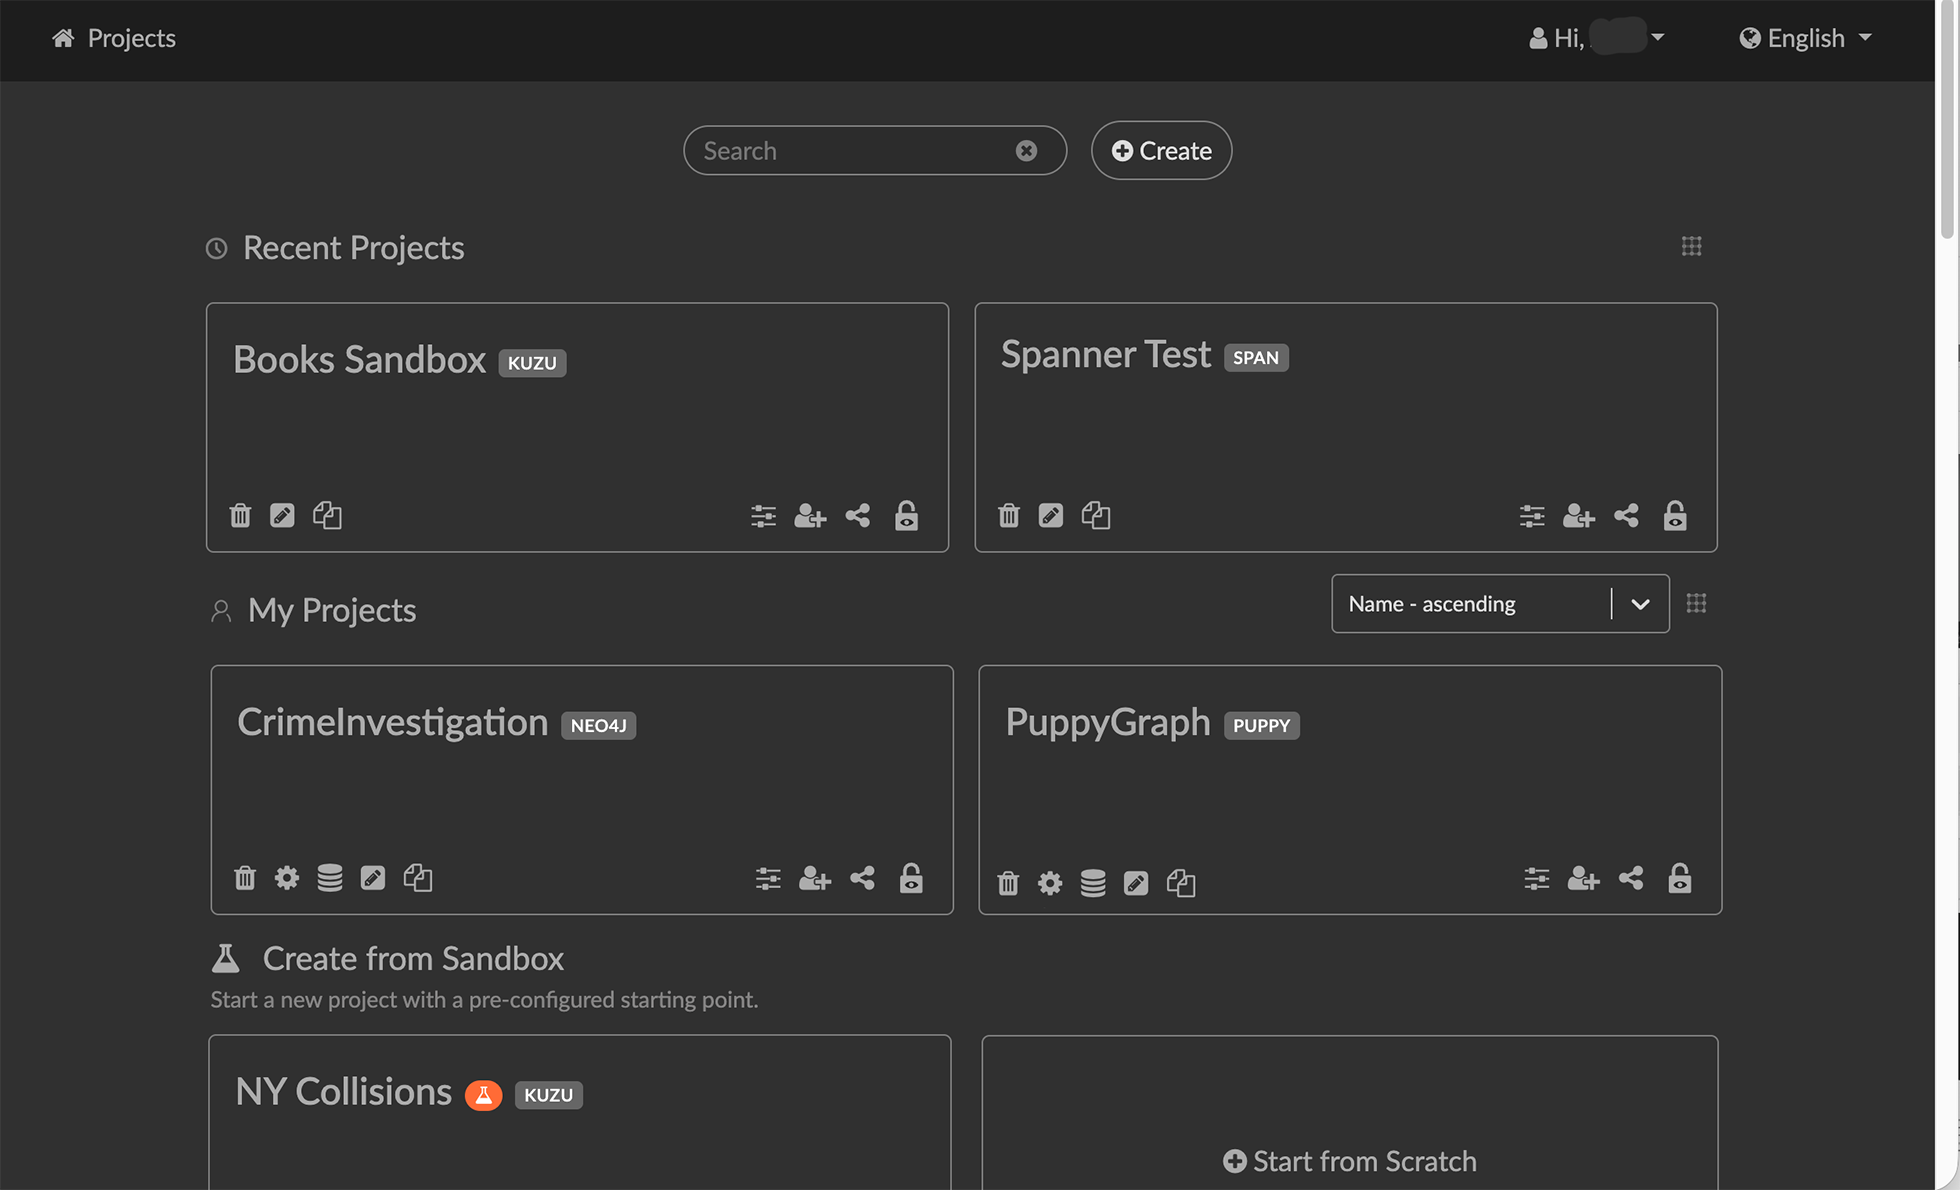
Task: Share the Books Sandbox project
Action: click(858, 515)
